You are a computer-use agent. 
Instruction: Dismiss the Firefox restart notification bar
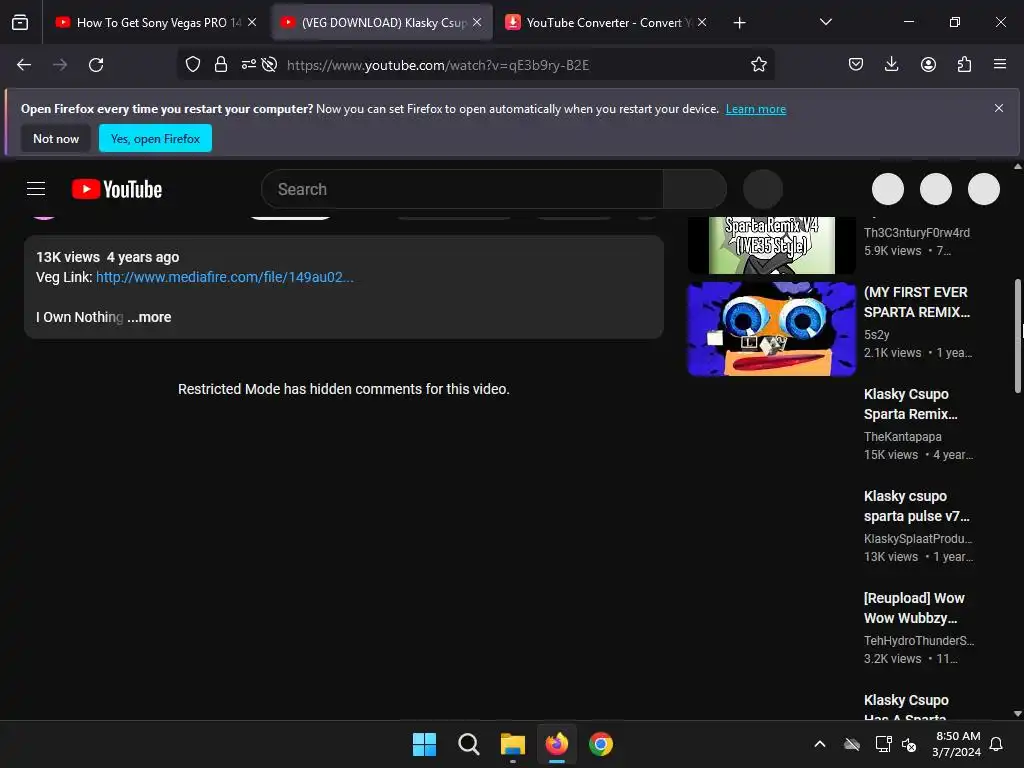[999, 108]
